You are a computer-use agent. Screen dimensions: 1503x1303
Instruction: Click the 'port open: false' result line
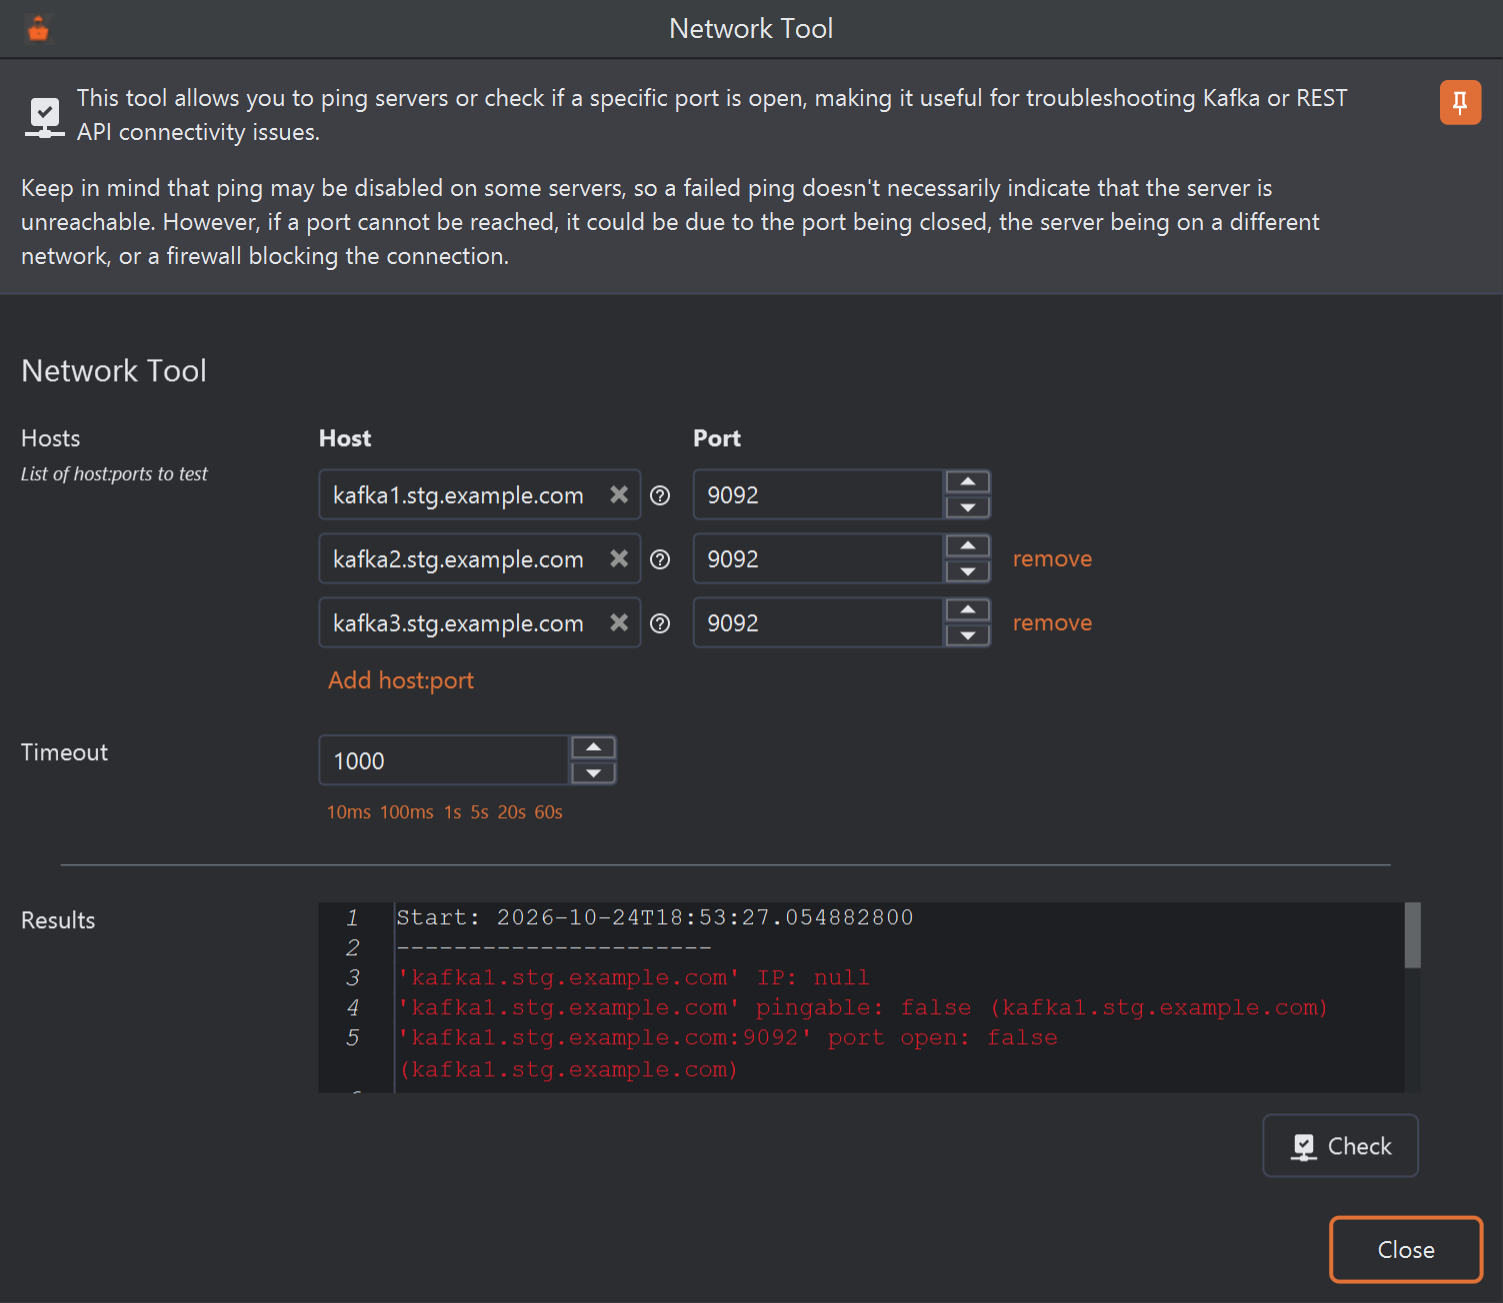pos(727,1054)
